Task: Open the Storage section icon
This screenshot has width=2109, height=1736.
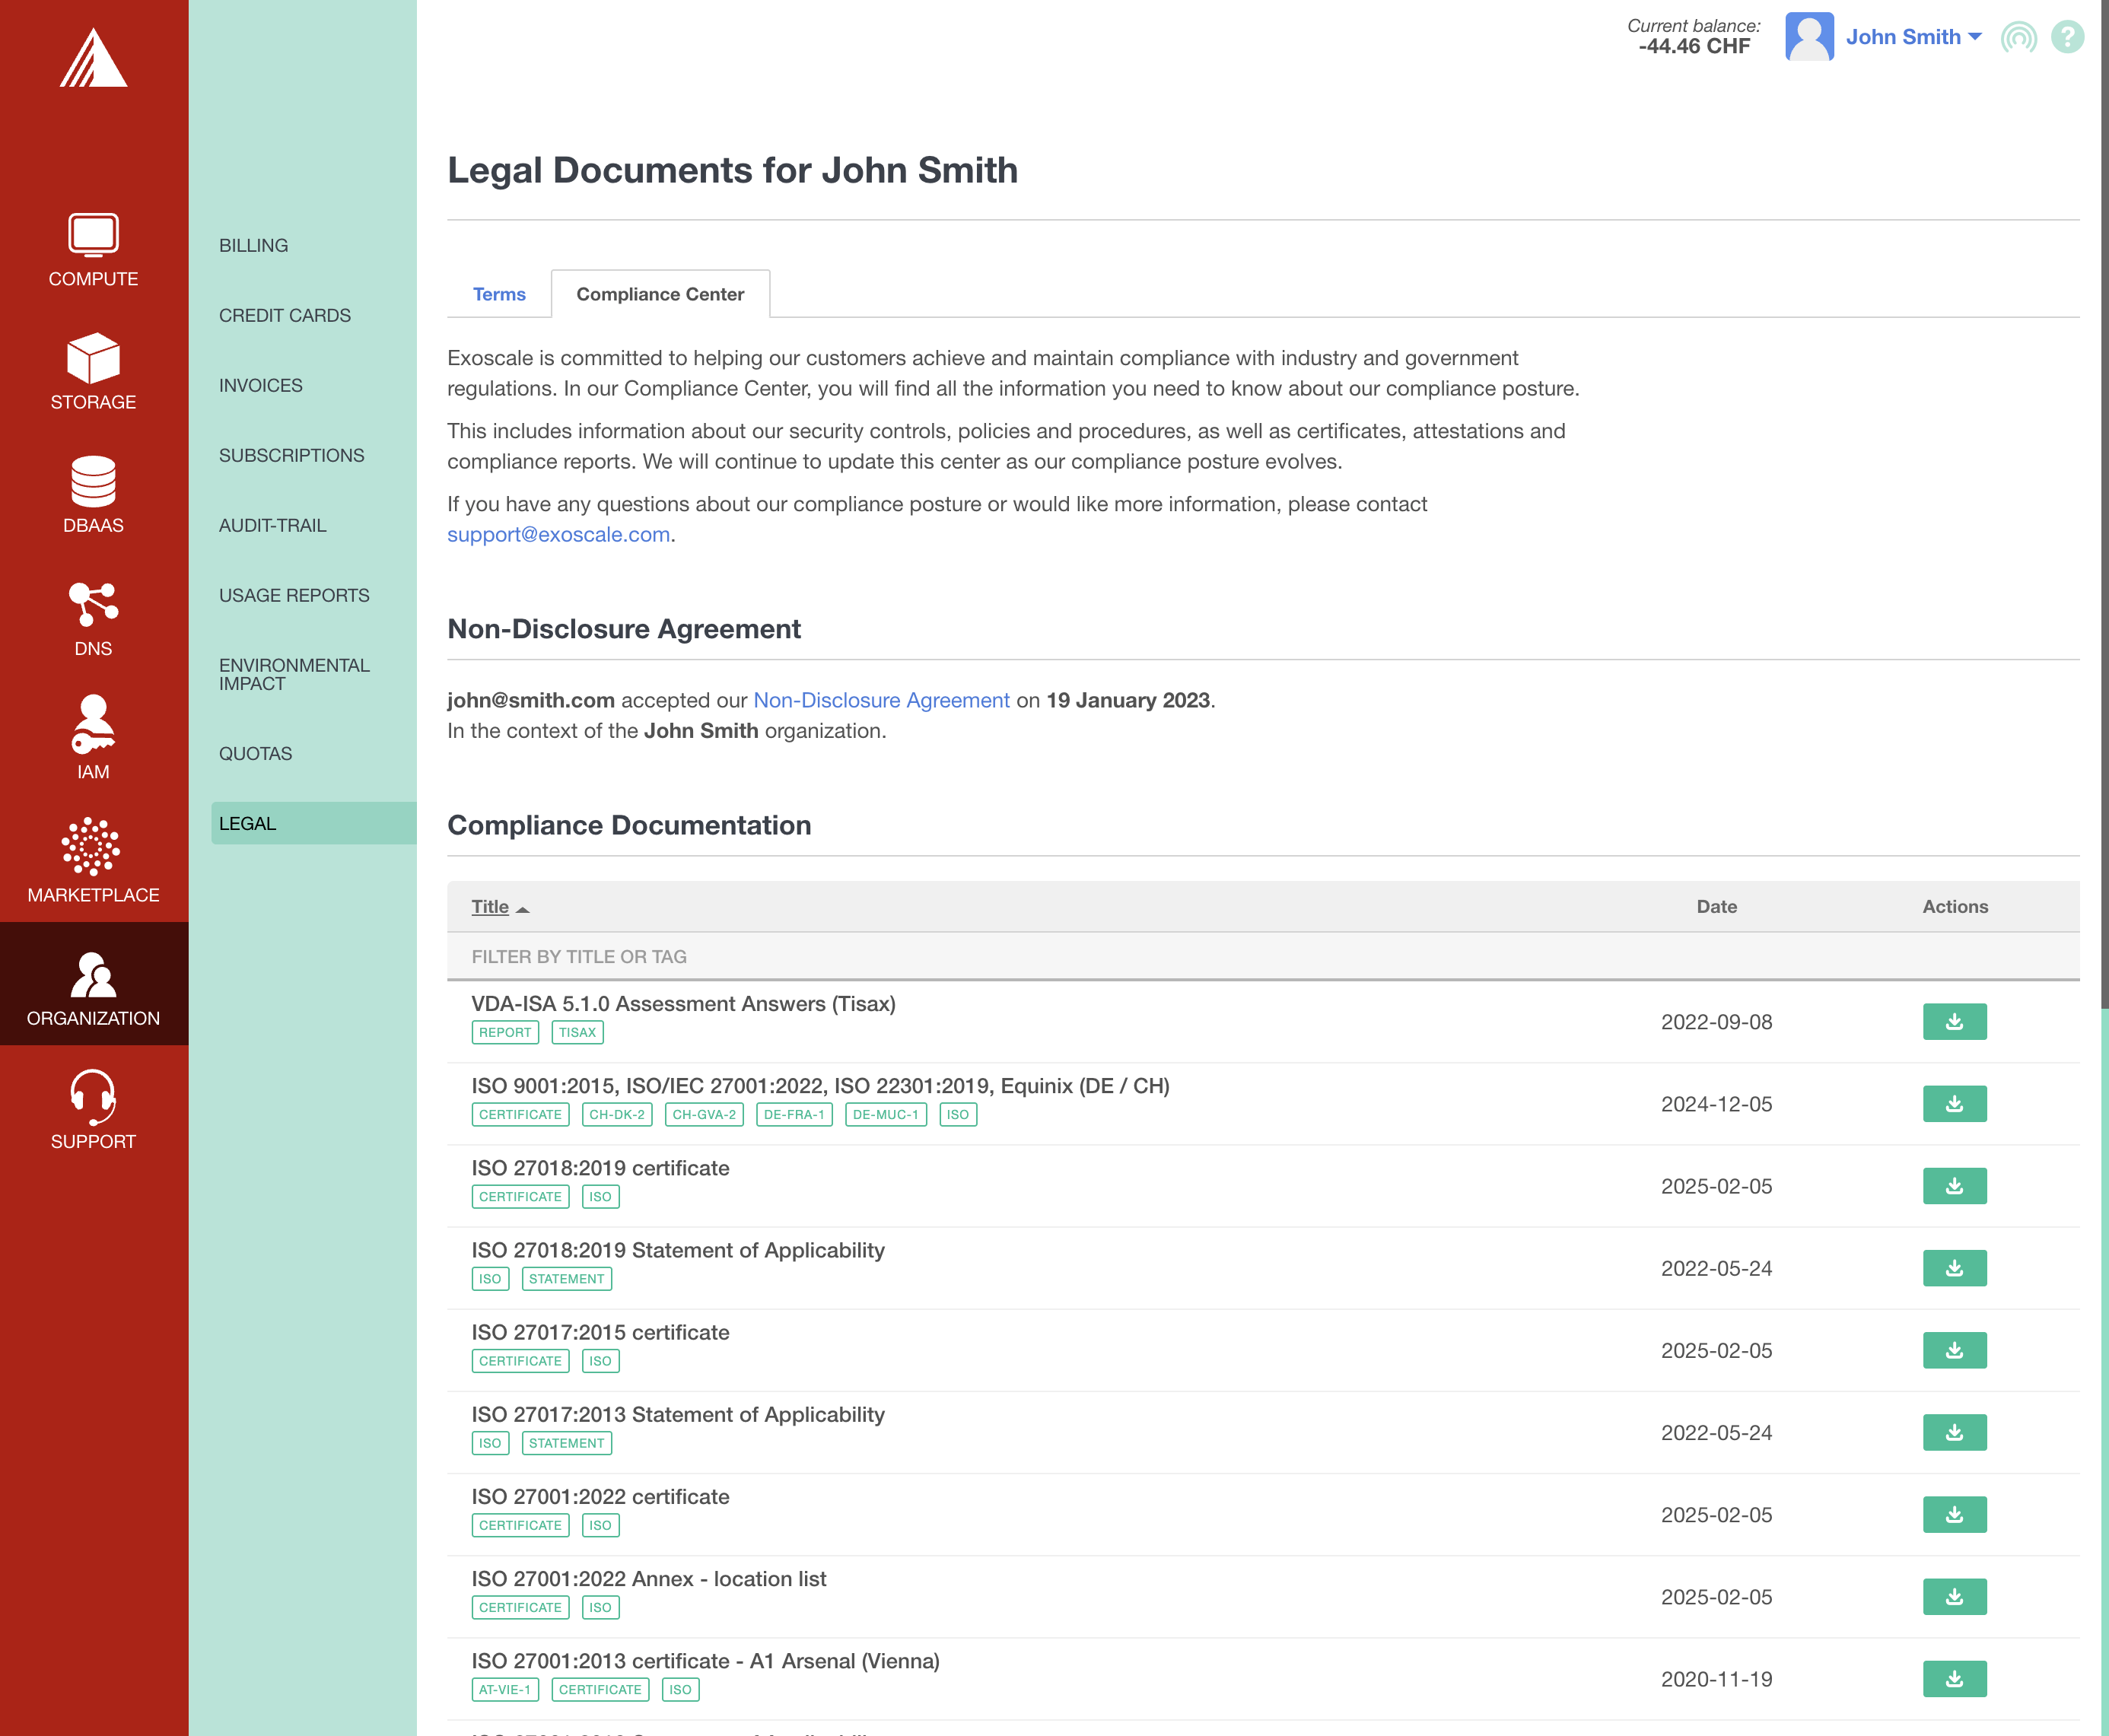Action: coord(93,358)
